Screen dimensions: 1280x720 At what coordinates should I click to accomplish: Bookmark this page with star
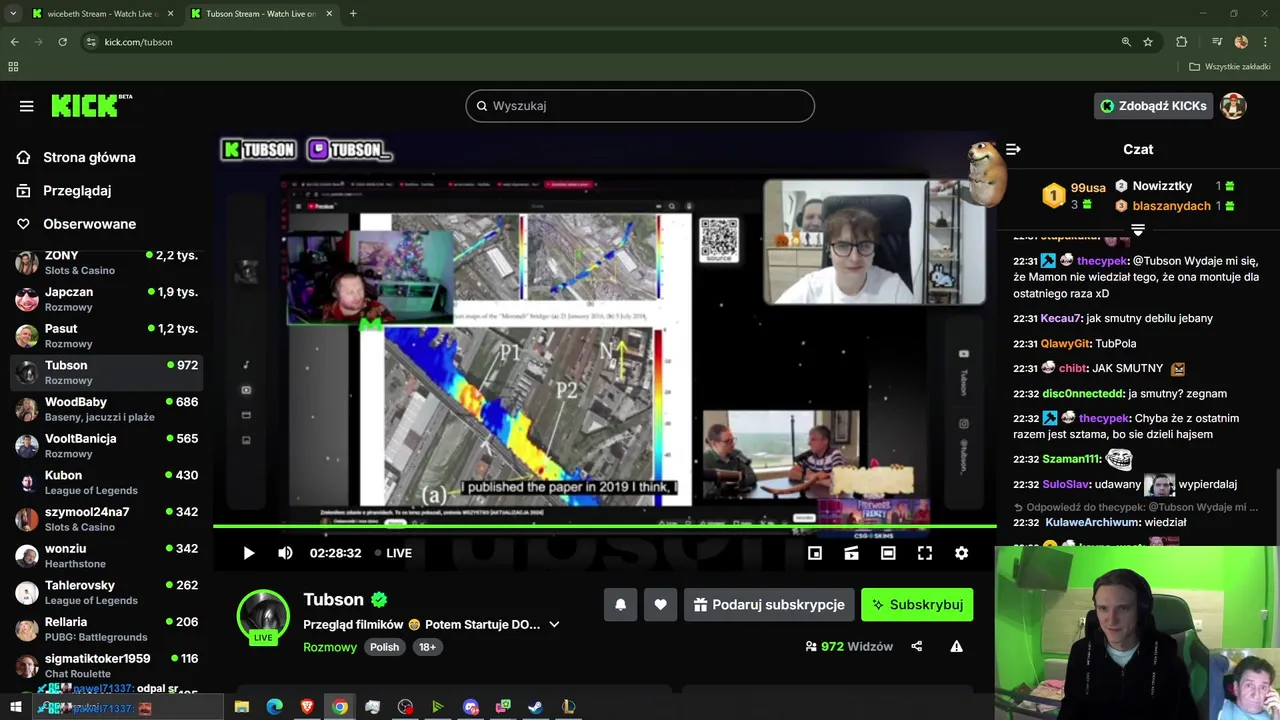(x=1148, y=42)
